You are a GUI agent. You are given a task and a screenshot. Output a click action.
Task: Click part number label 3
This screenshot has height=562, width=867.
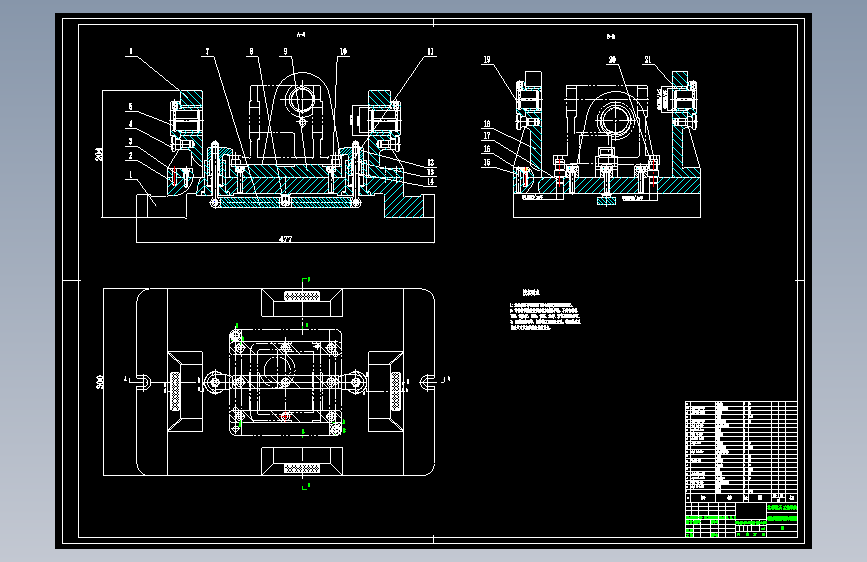point(130,142)
